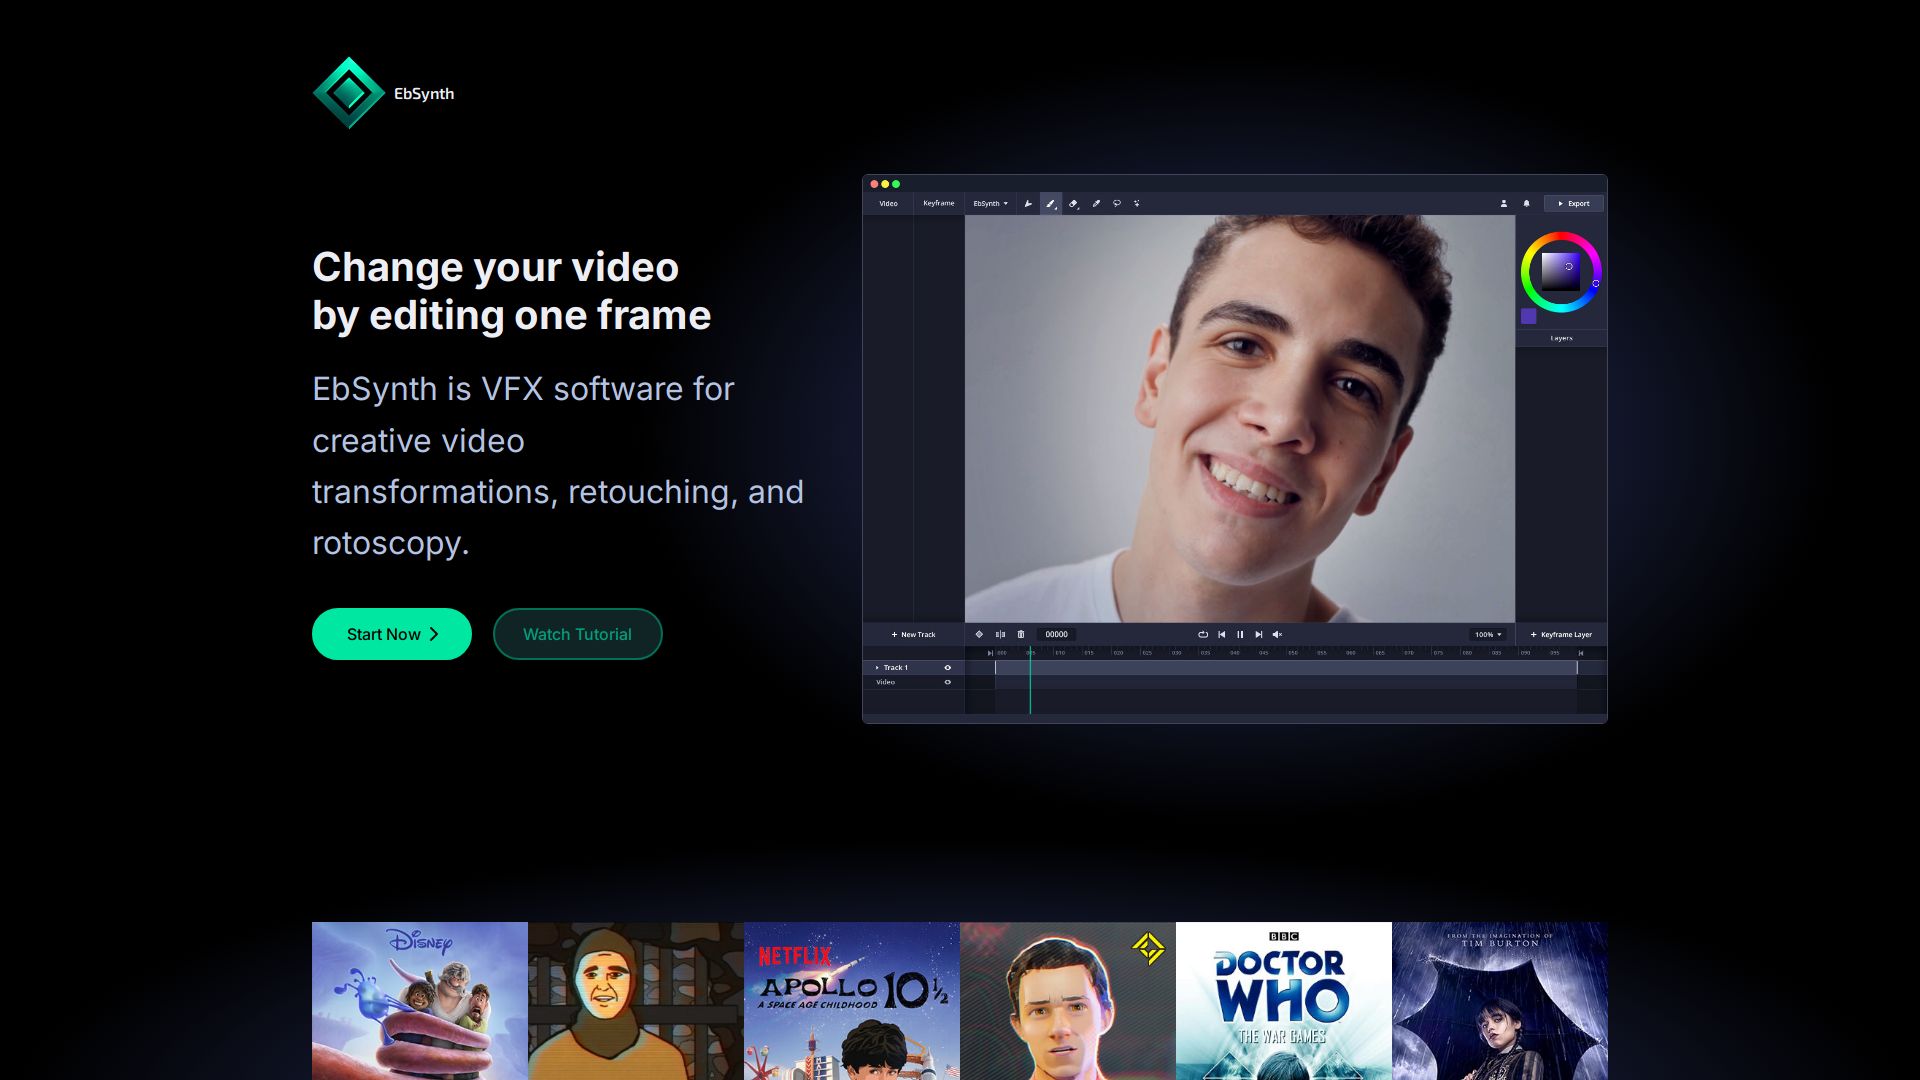Hide the Video layer with eye icon

(x=948, y=682)
